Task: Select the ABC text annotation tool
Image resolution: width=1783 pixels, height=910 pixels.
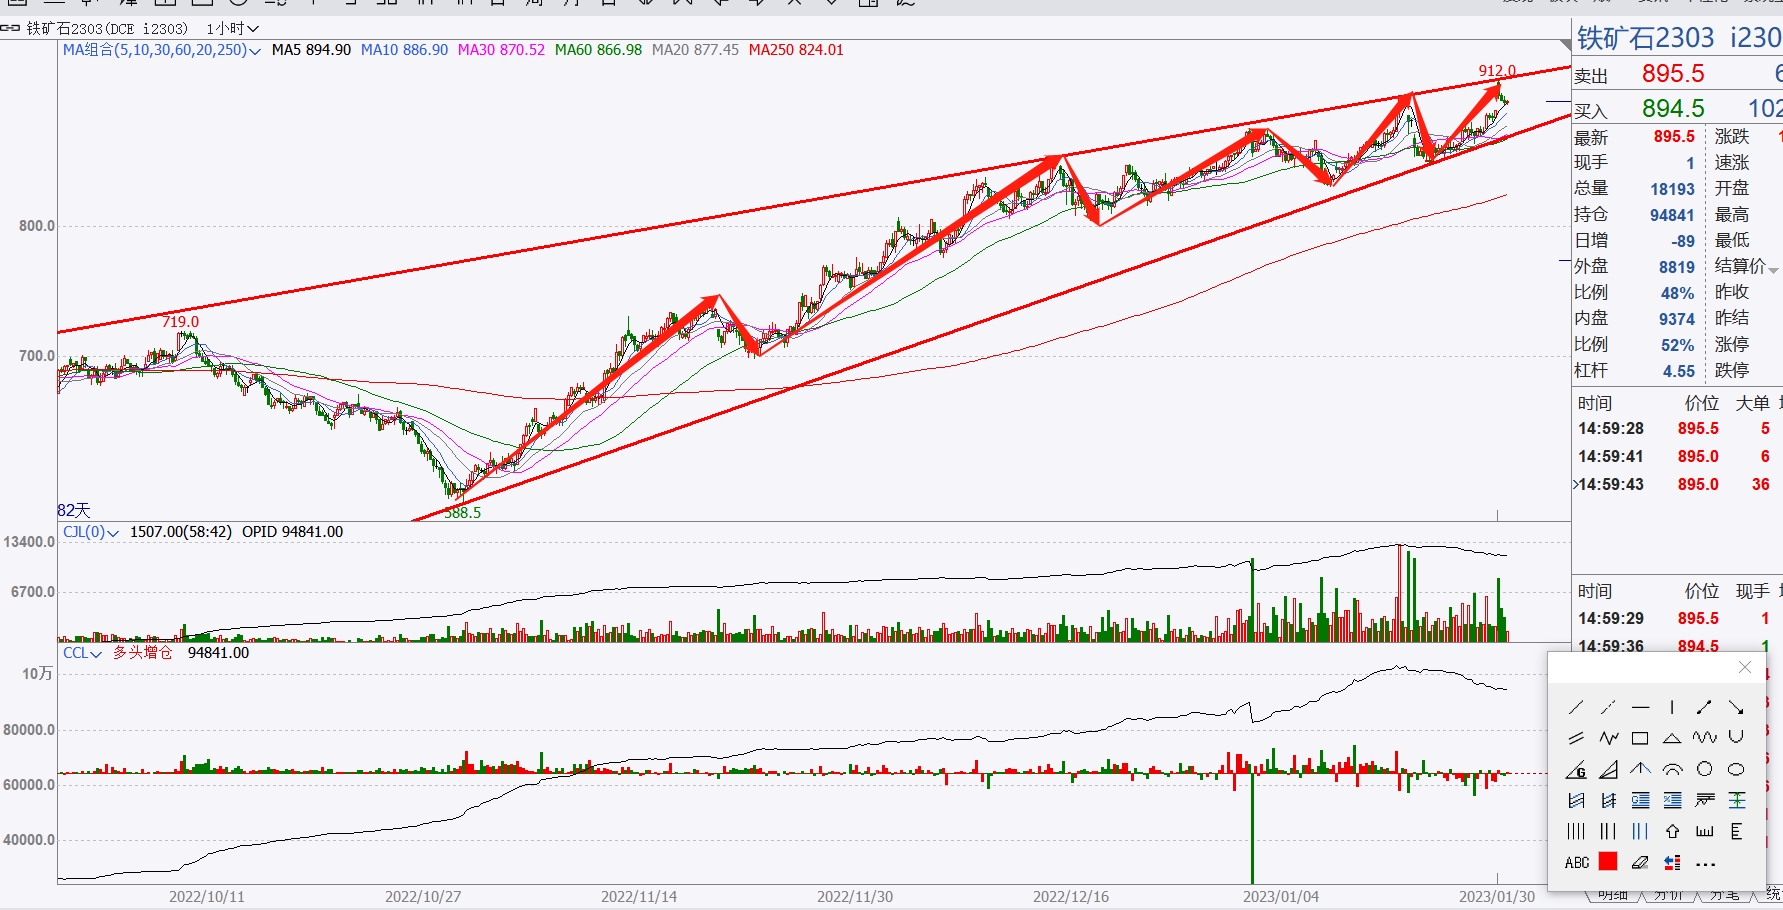Action: (x=1577, y=862)
